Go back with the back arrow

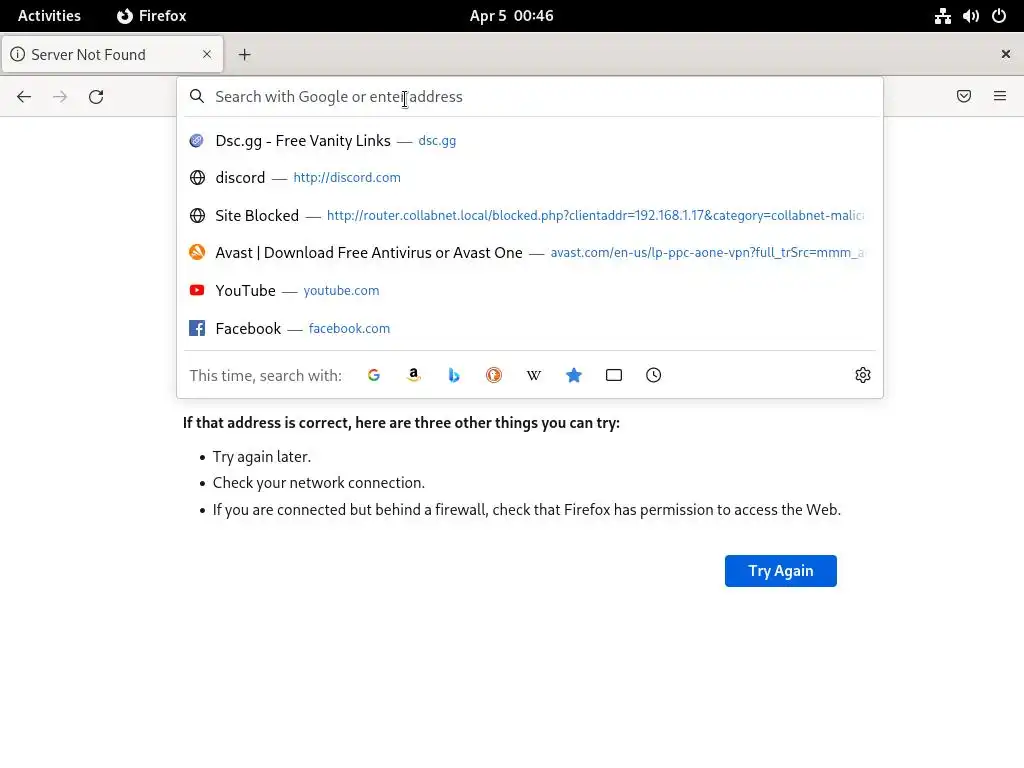coord(24,97)
